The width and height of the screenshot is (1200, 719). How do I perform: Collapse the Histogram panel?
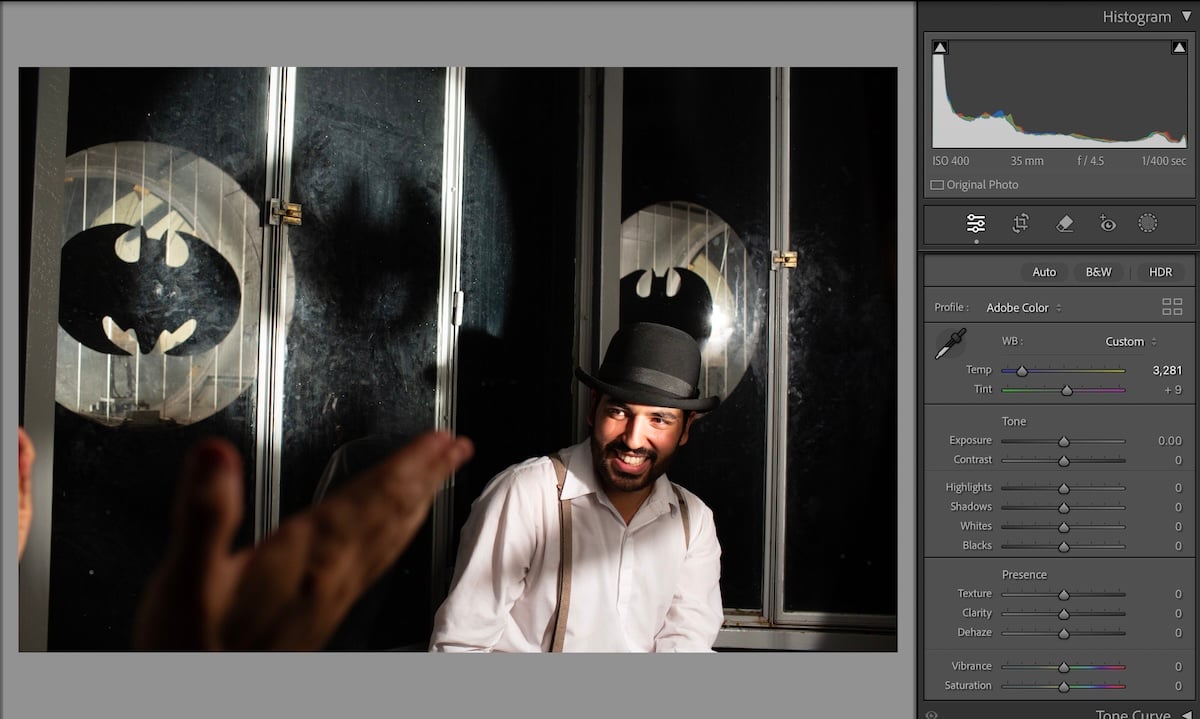click(x=1186, y=16)
